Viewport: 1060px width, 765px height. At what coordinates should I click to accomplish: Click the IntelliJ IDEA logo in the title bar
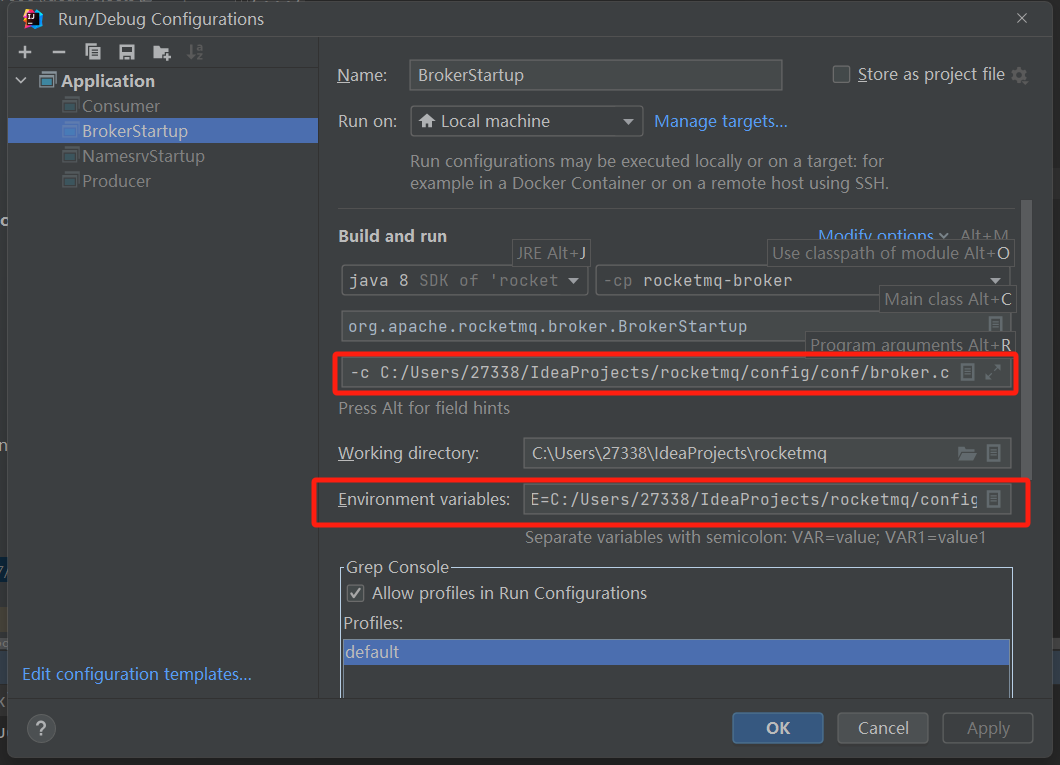32,18
